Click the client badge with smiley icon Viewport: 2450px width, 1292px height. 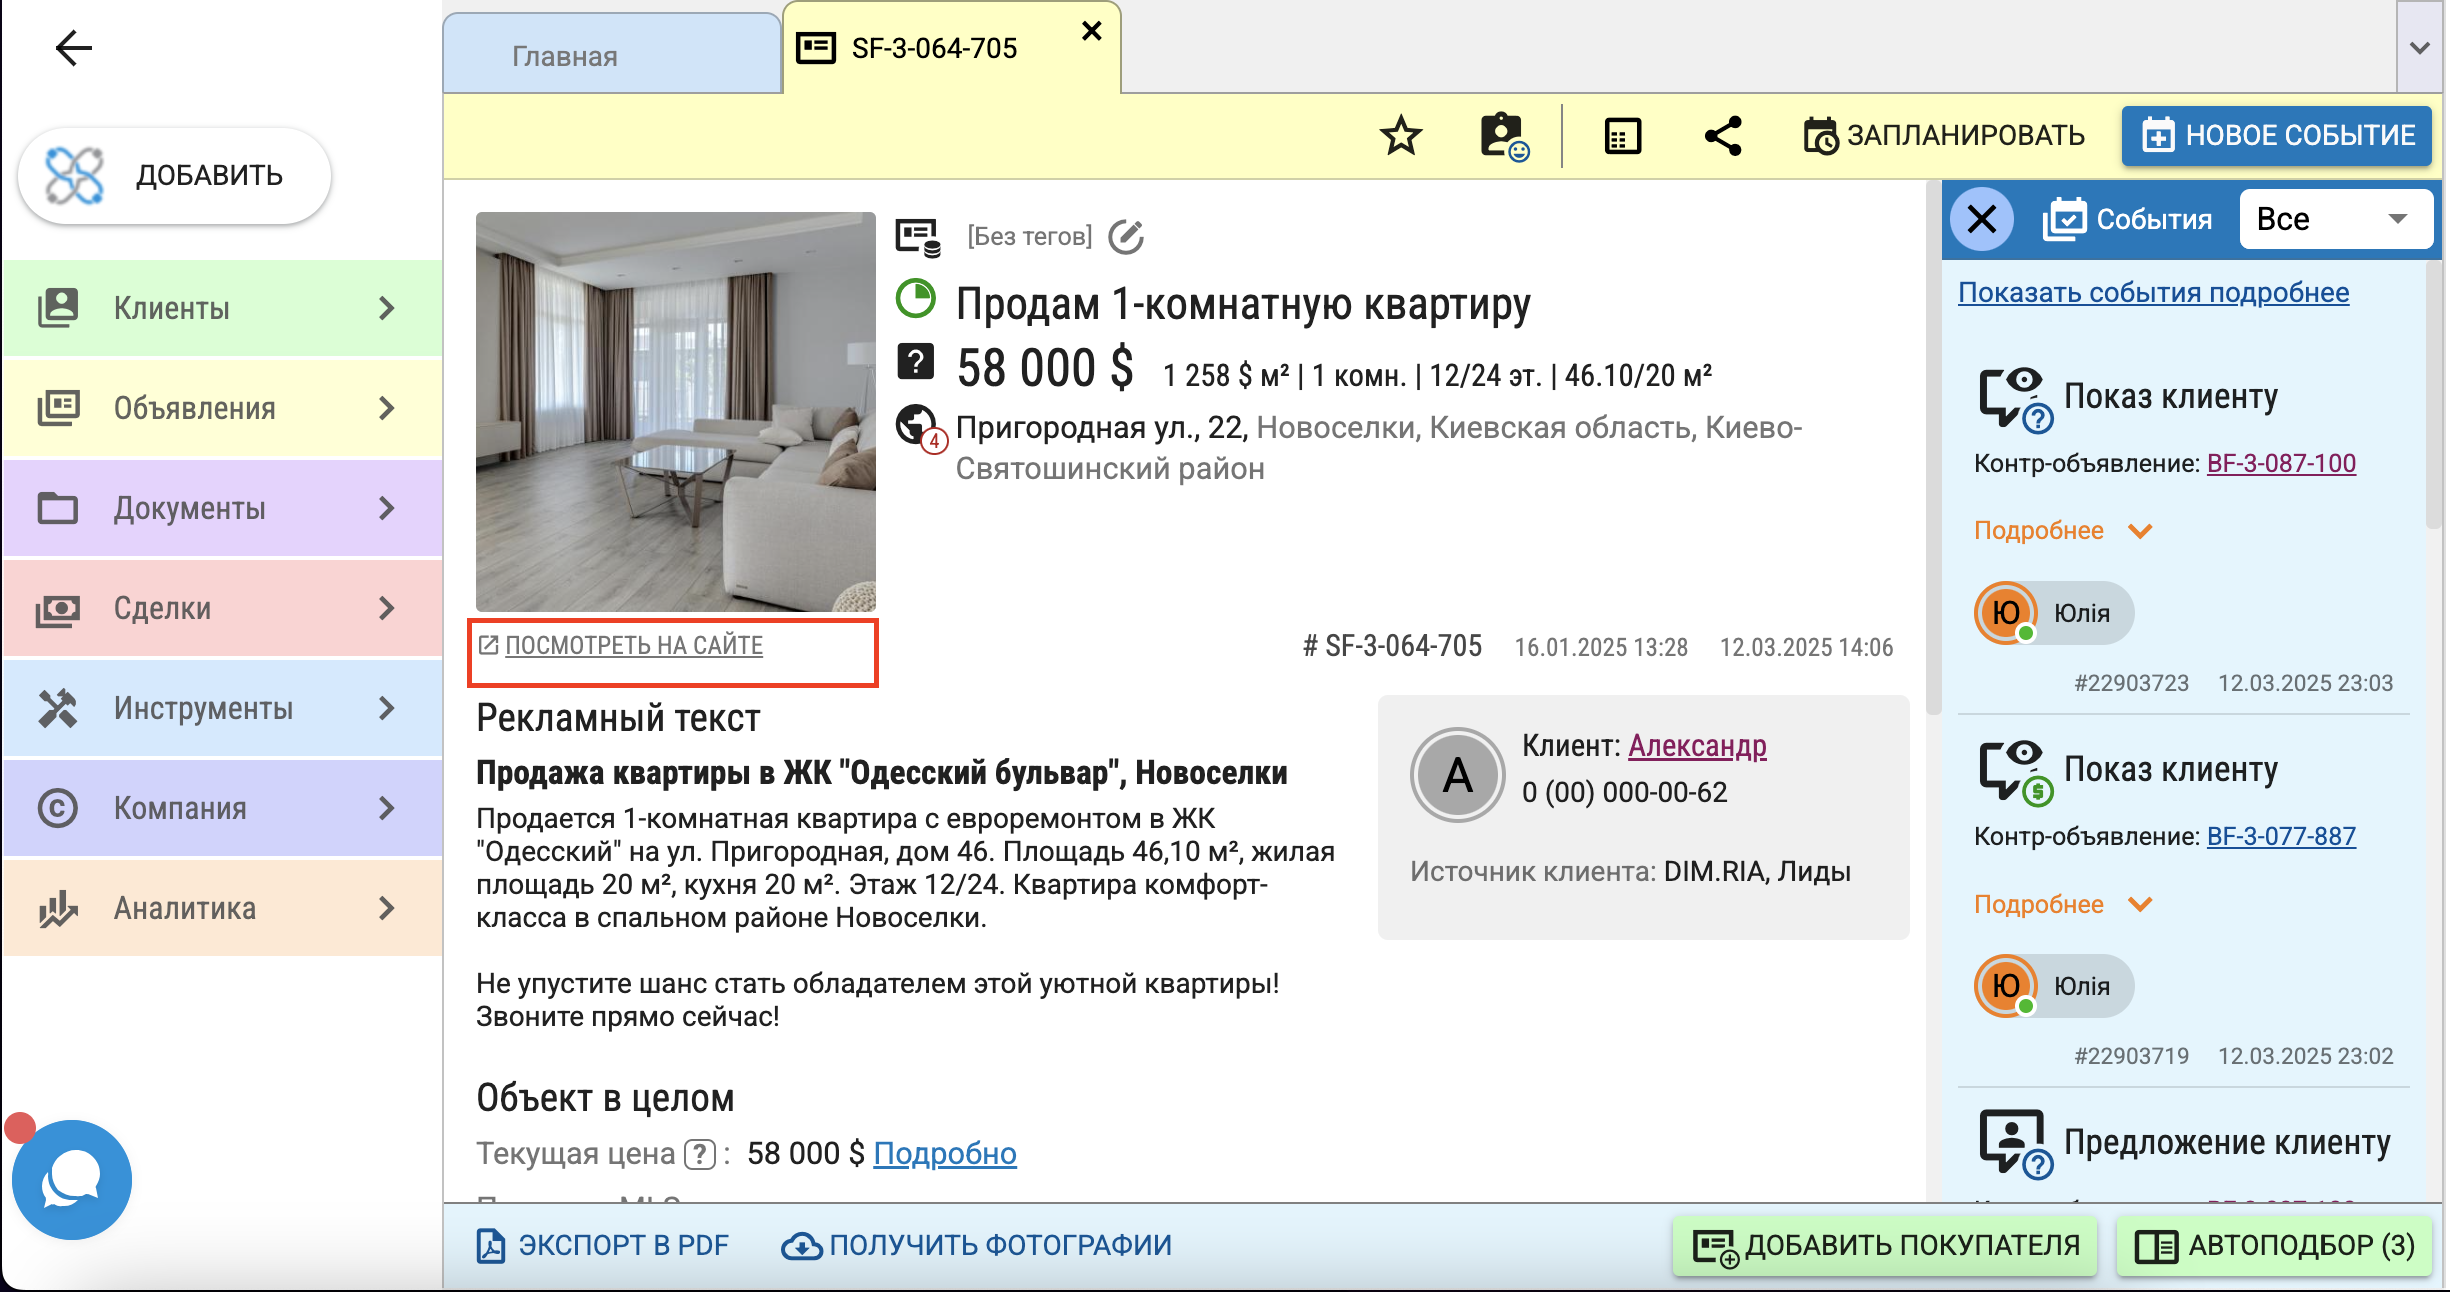(x=1504, y=136)
